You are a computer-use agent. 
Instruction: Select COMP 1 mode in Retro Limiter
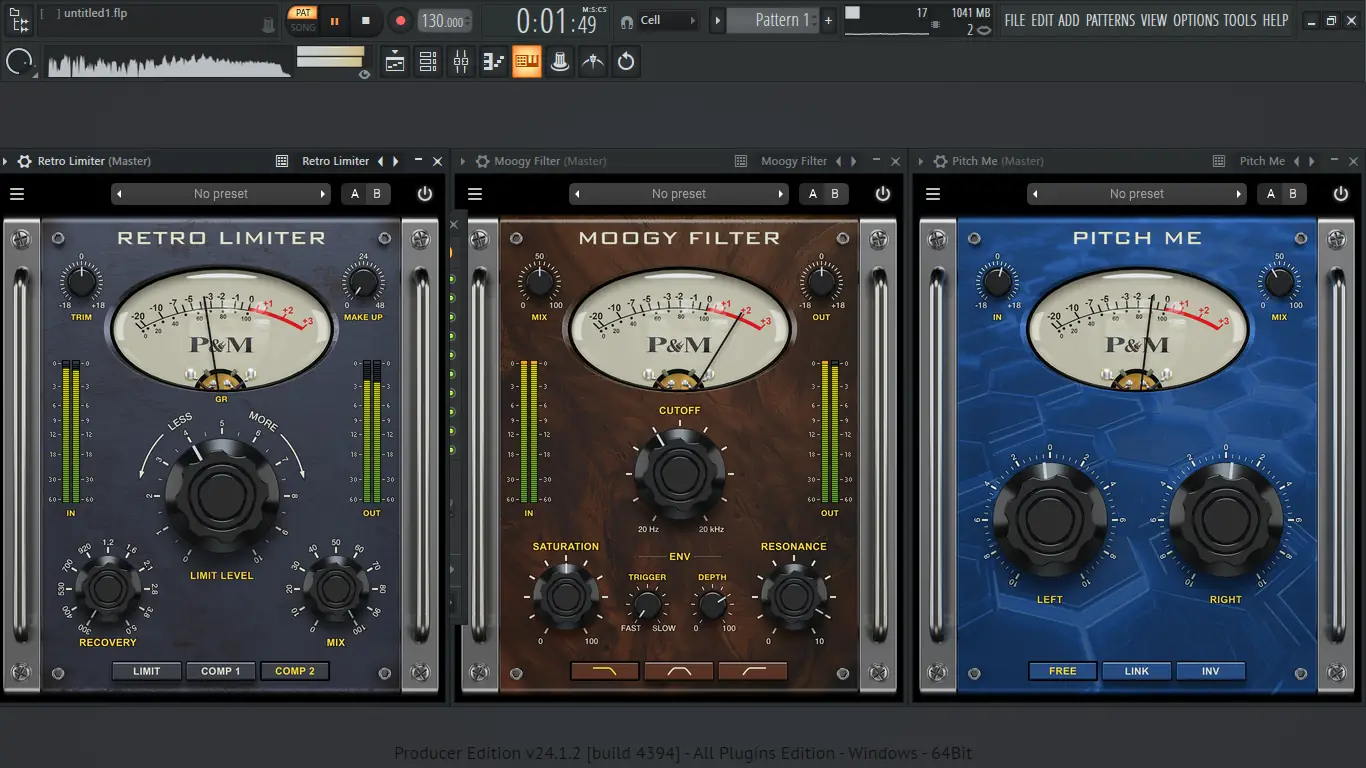click(x=221, y=671)
